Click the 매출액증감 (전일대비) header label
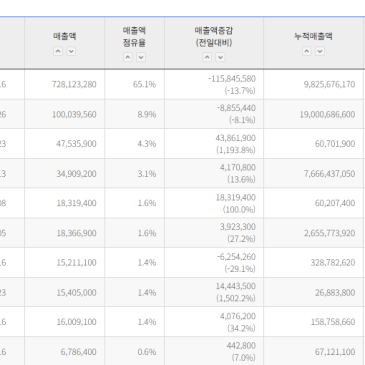The width and height of the screenshot is (365, 365). point(214,36)
